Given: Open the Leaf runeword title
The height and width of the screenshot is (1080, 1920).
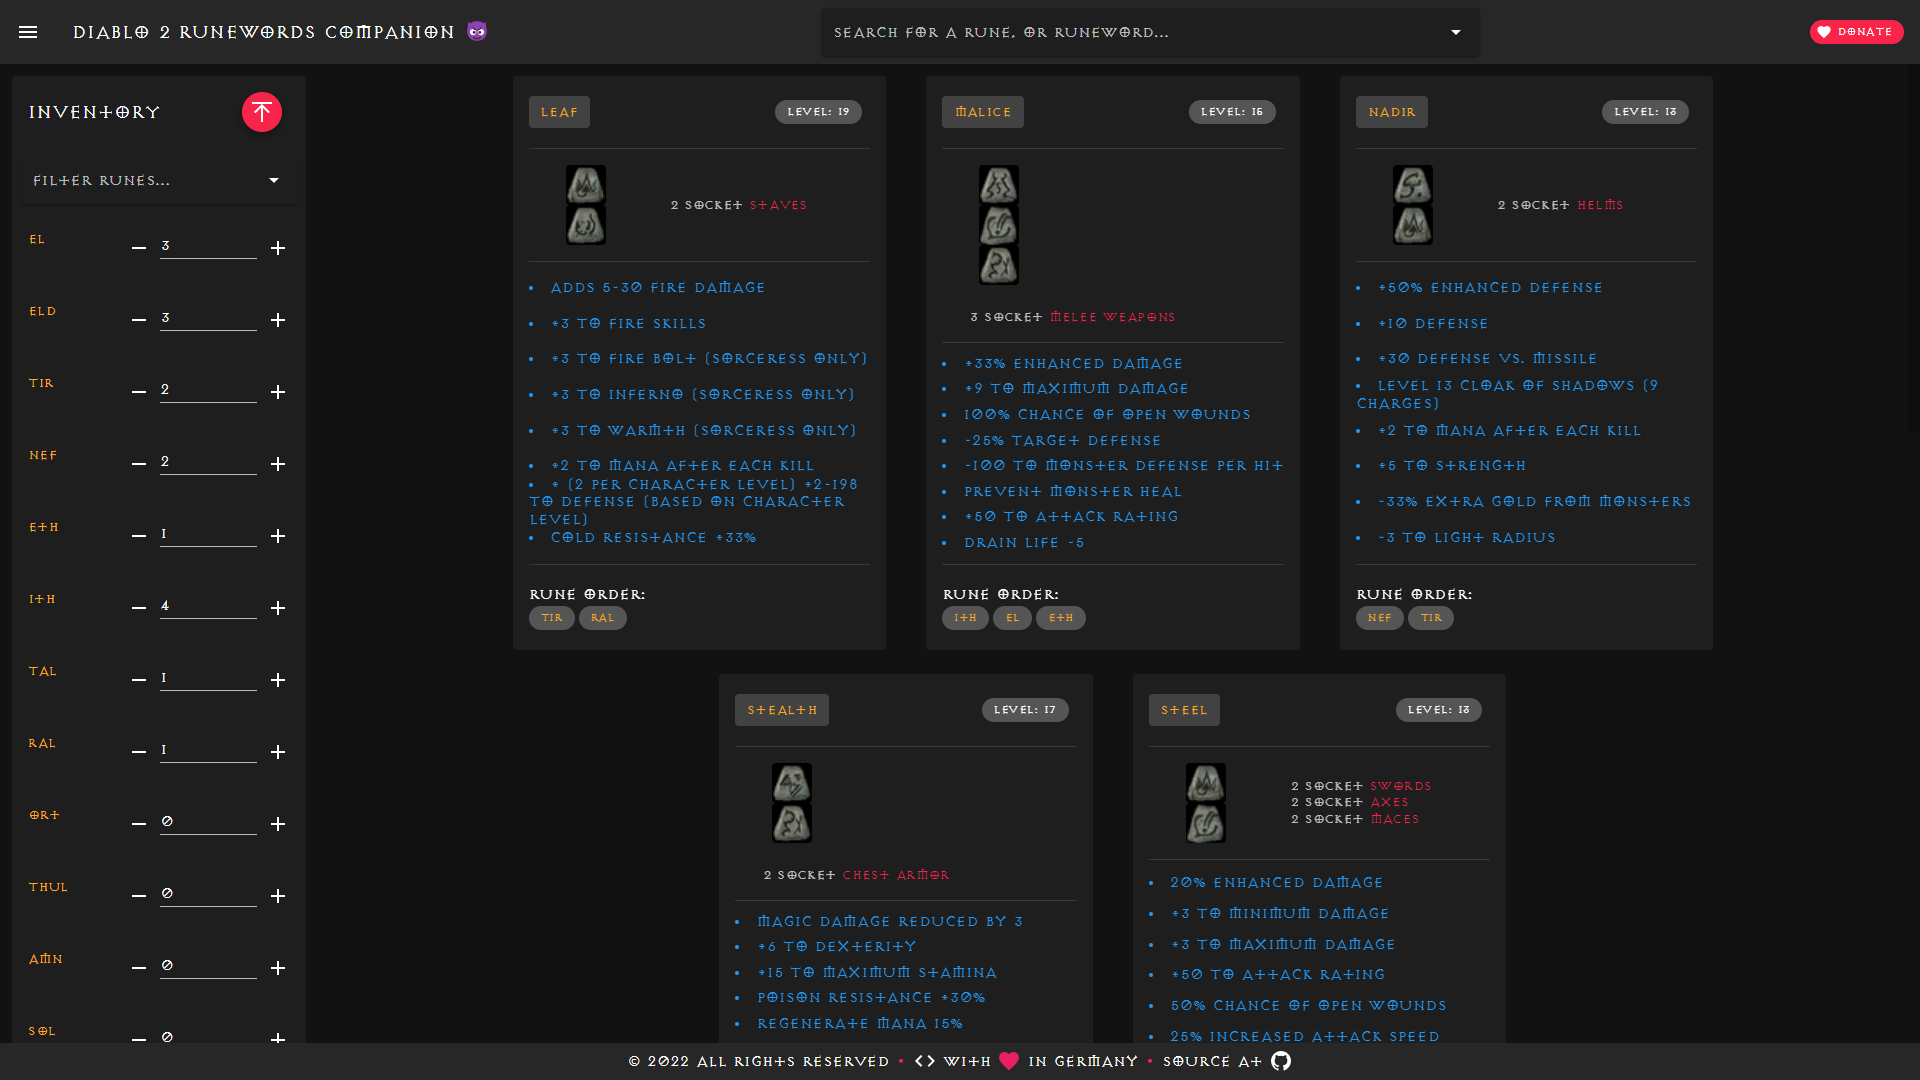Looking at the screenshot, I should tap(559, 112).
